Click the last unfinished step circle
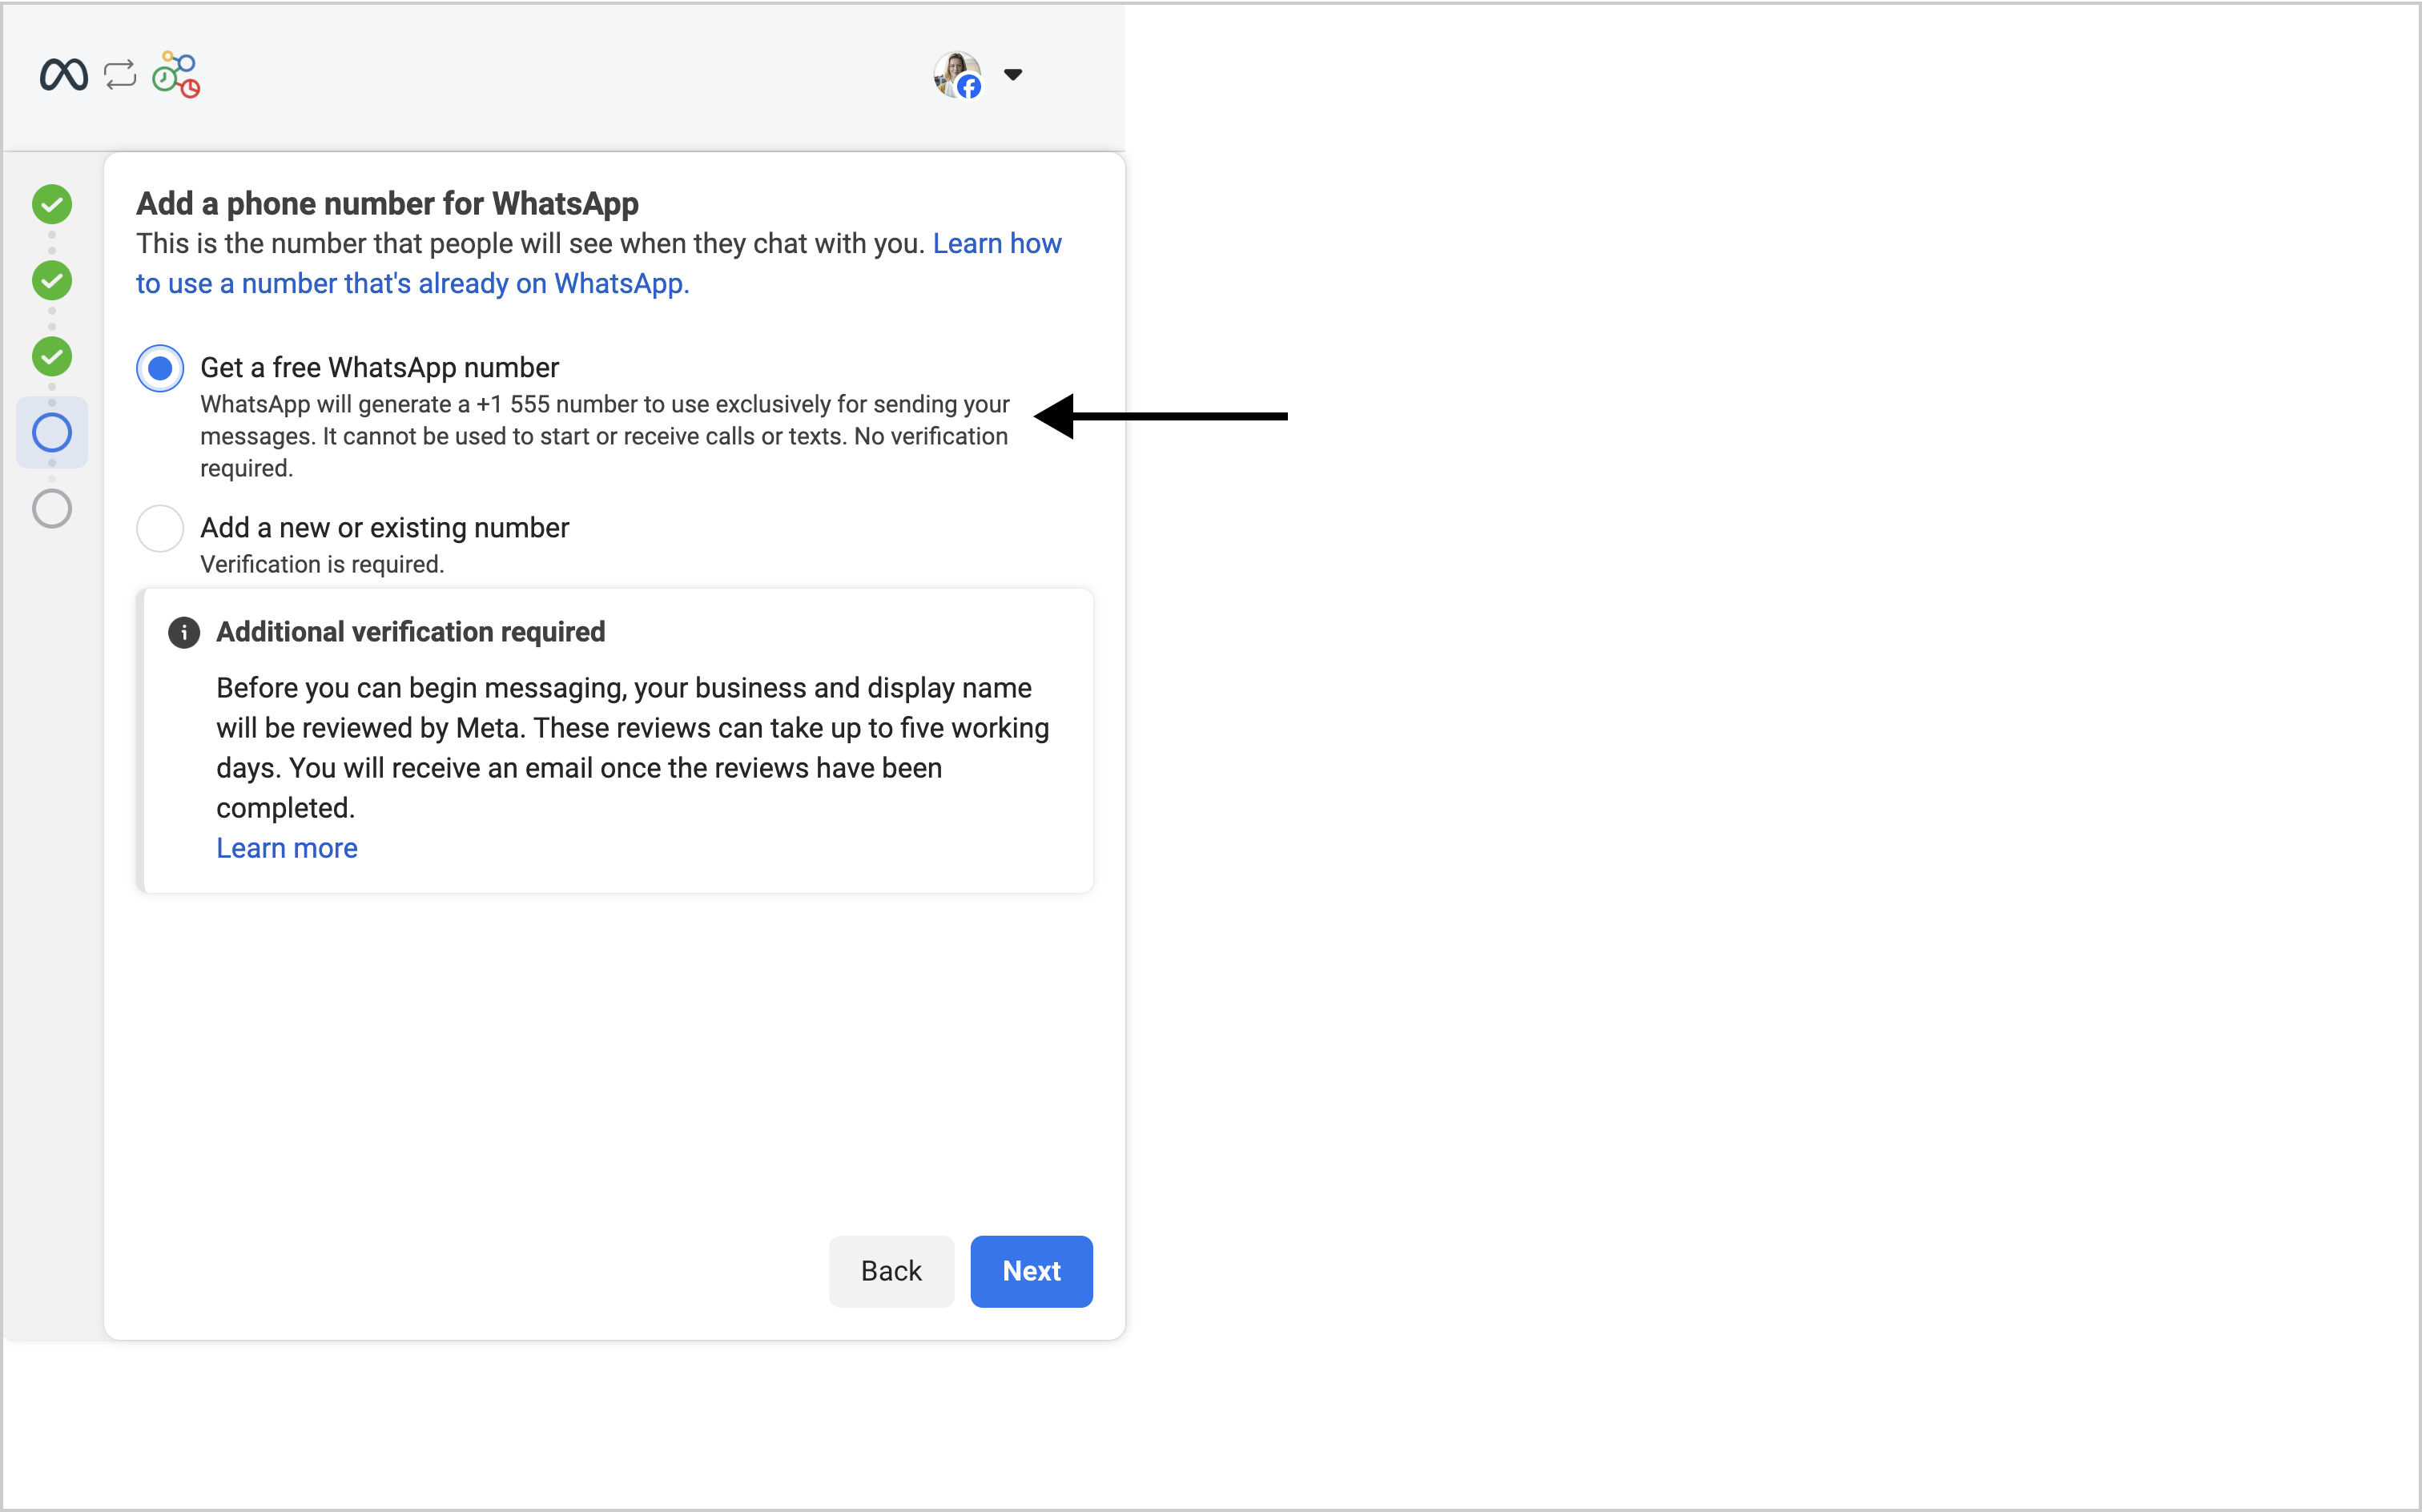The image size is (2422, 1512). coord(52,509)
